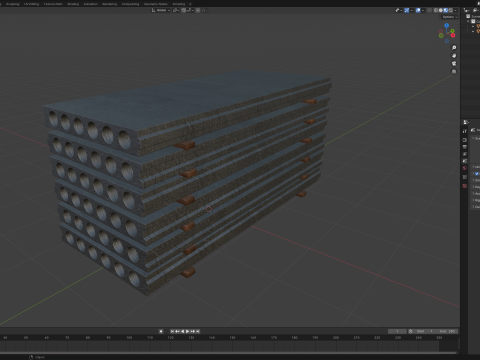
Task: Switch to Texture Paint workspace tab
Action: point(53,4)
